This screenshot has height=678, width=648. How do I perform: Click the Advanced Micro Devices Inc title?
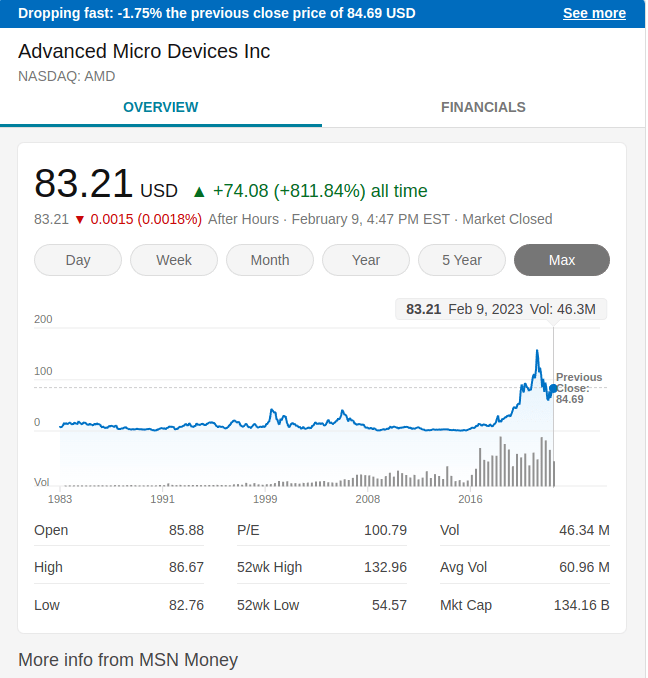click(144, 51)
